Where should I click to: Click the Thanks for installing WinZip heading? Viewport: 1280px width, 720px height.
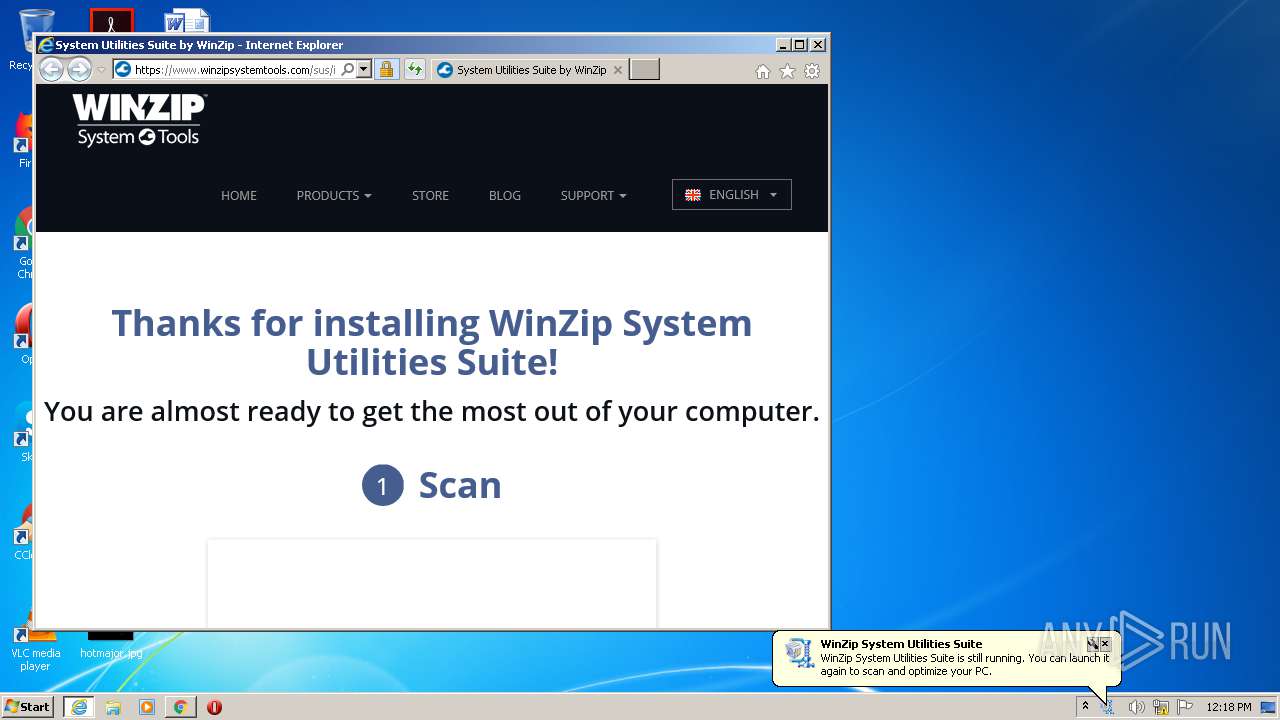[x=432, y=342]
